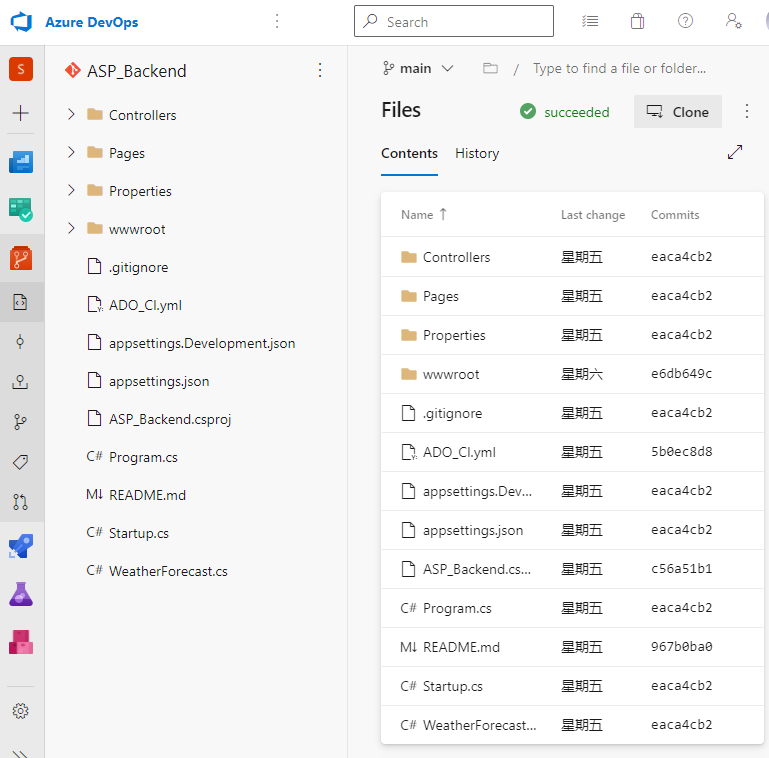Open the vertical dots menu beside Azure DevOps
769x758 pixels.
[x=277, y=21]
